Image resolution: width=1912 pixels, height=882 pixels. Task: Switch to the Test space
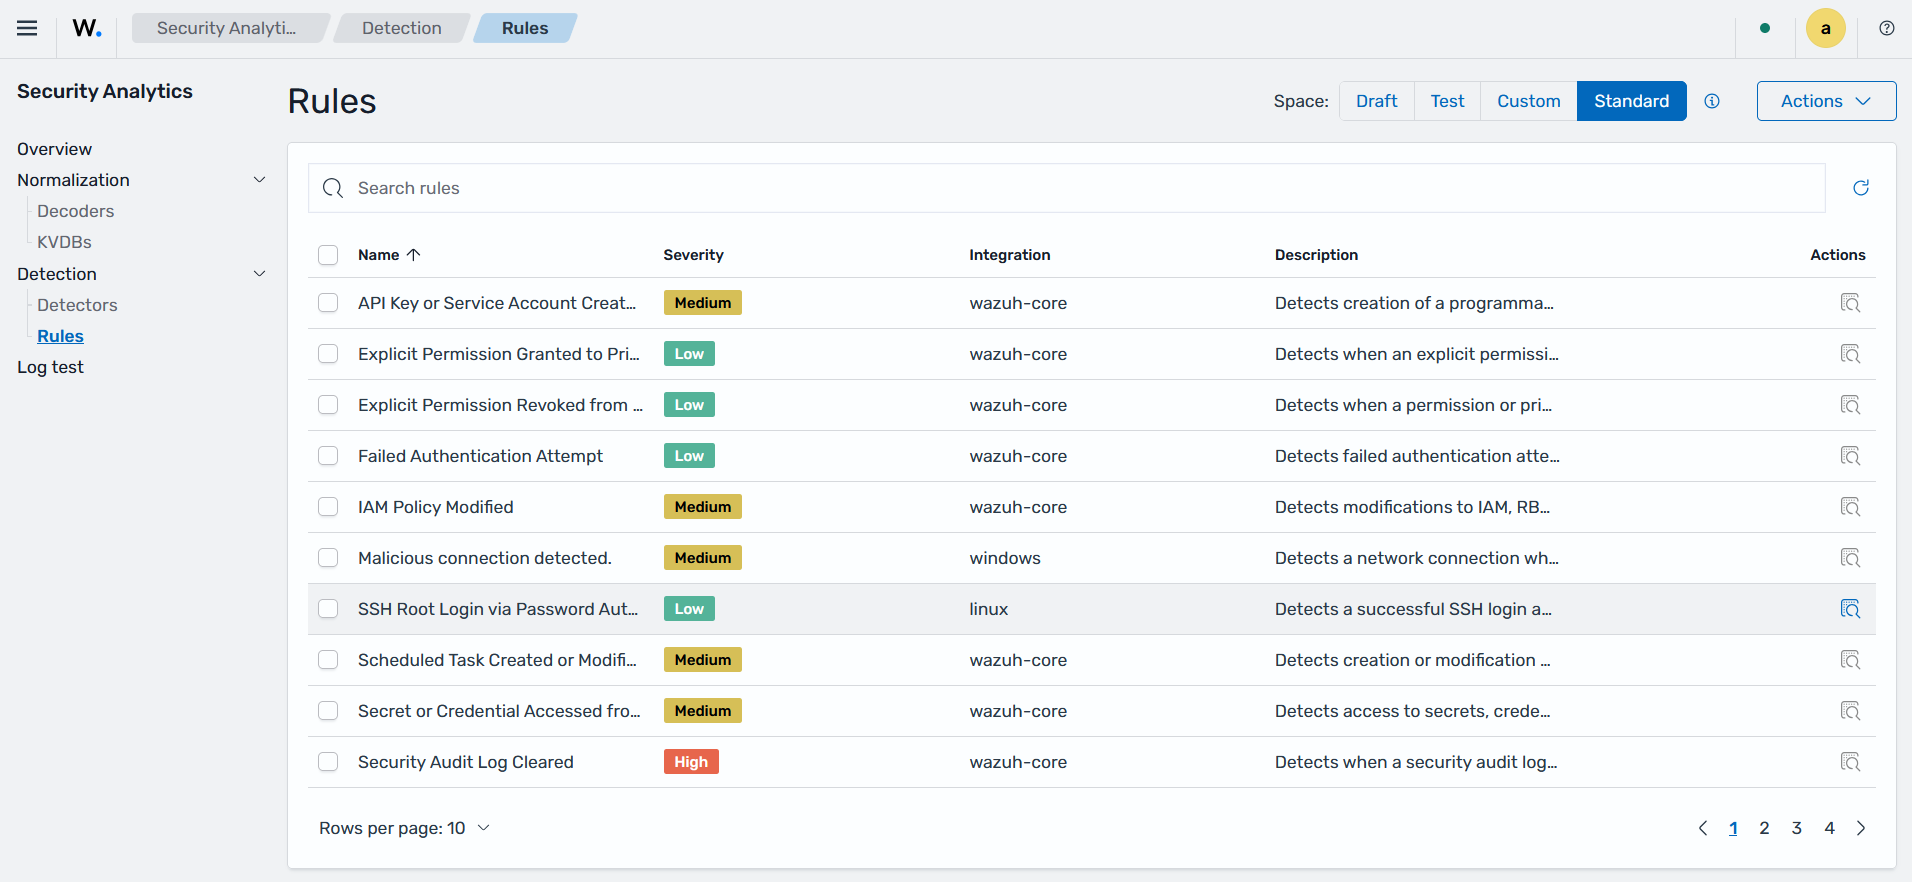1447,101
